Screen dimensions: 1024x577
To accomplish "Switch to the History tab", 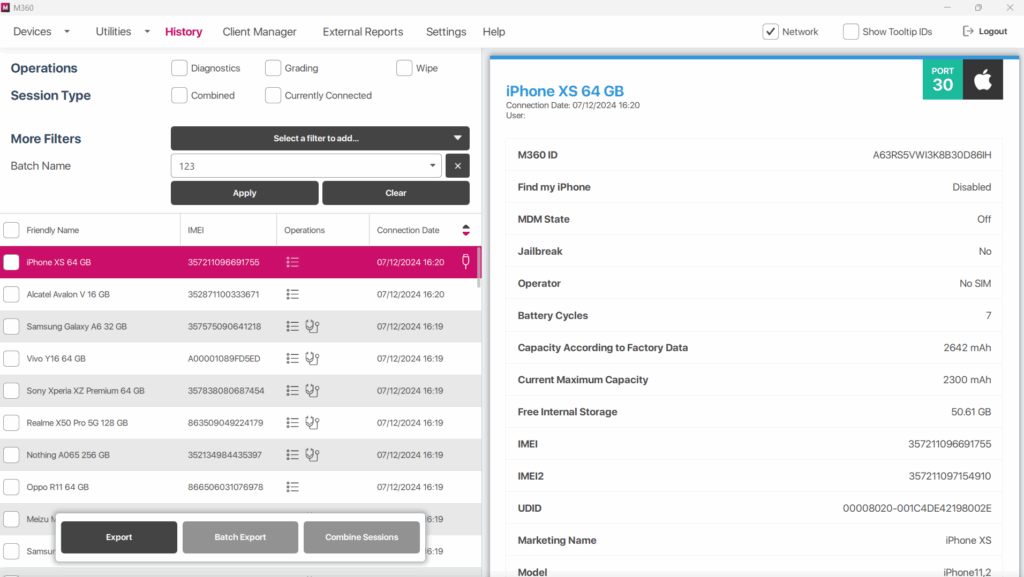I will pyautogui.click(x=184, y=32).
